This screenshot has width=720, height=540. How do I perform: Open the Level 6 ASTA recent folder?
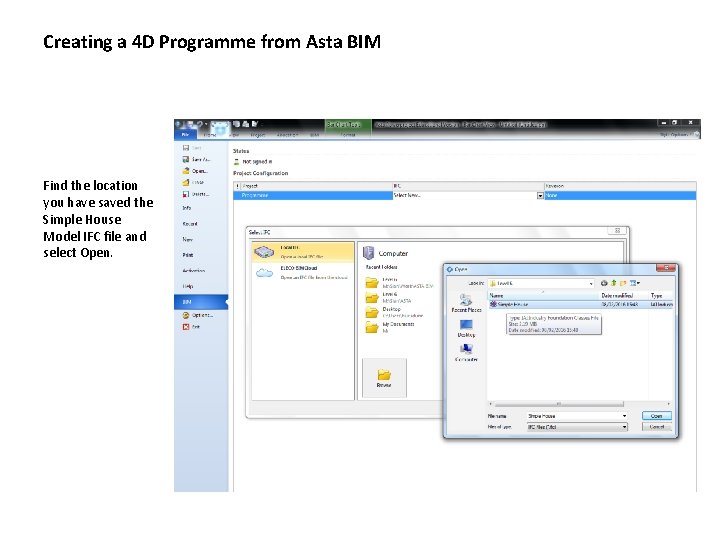click(389, 297)
